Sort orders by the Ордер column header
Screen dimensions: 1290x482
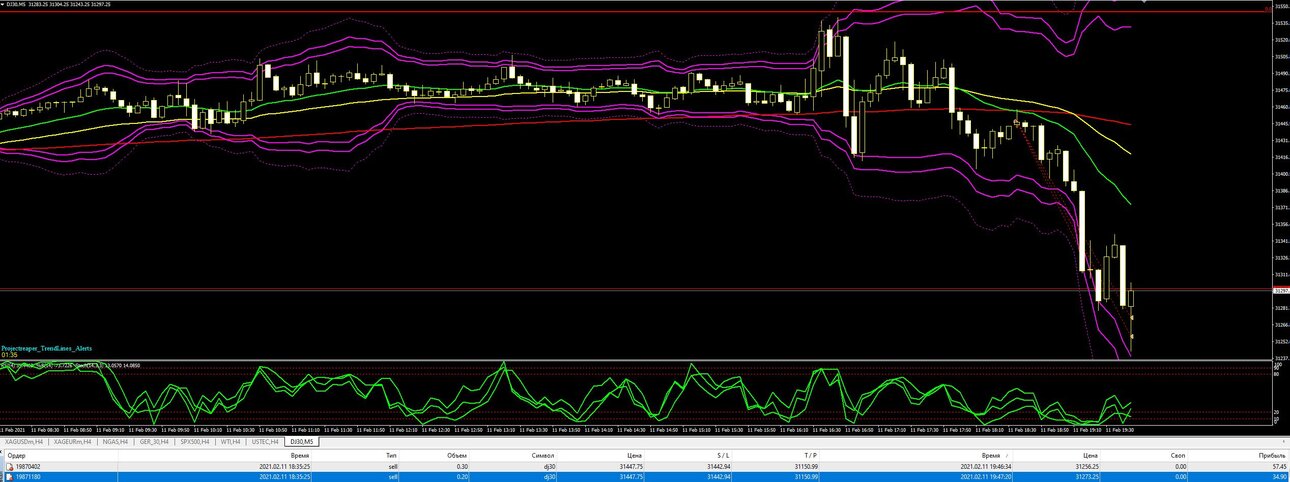pos(16,454)
